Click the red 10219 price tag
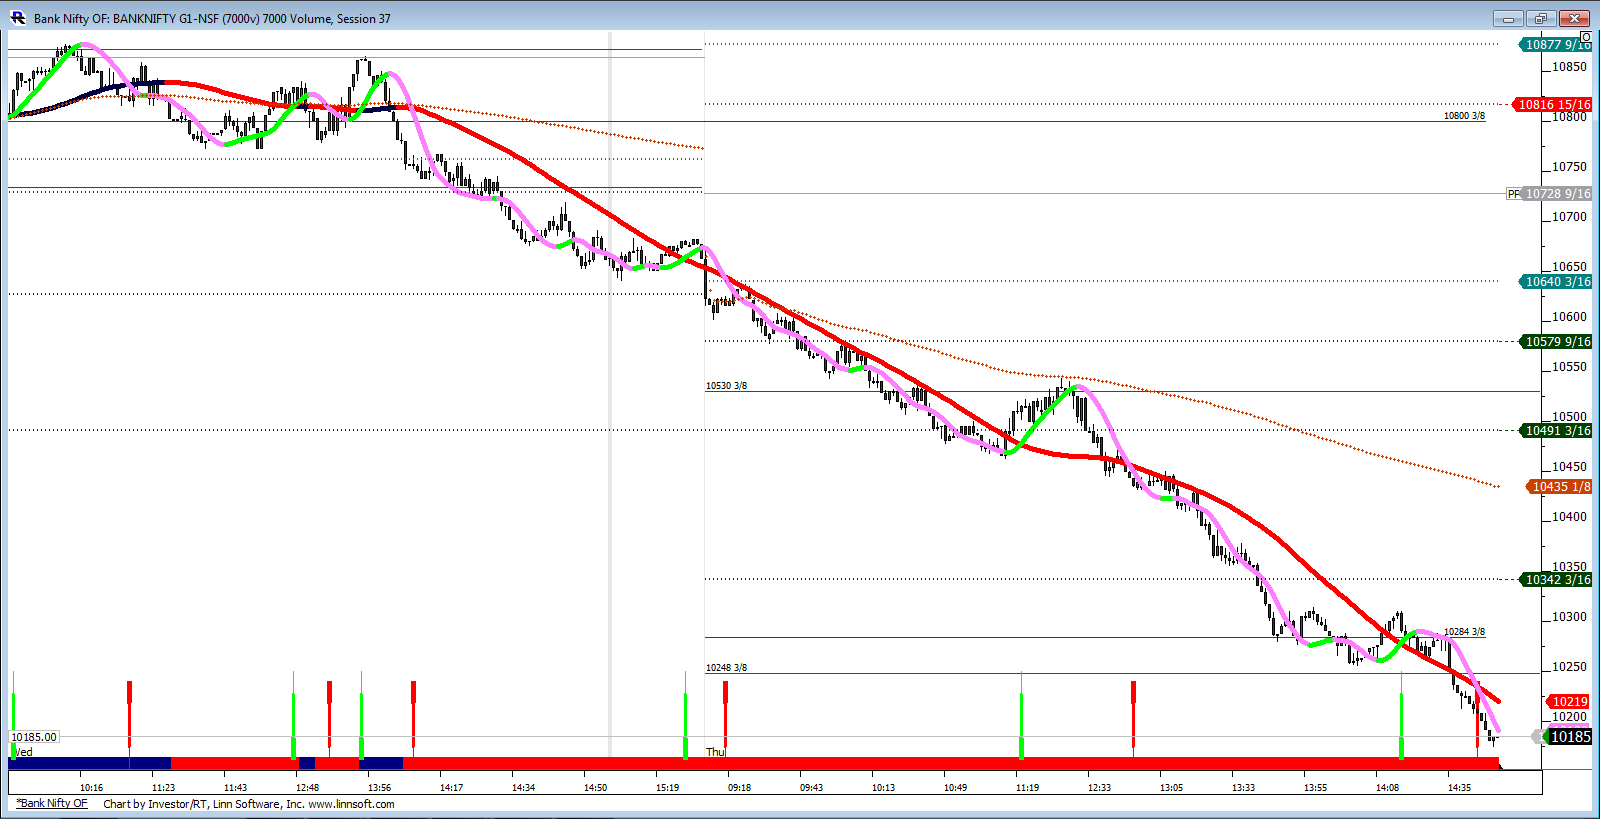1600x819 pixels. point(1568,701)
